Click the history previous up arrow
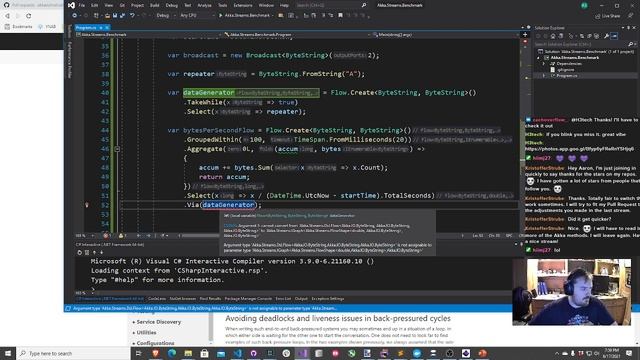 [94, 252]
